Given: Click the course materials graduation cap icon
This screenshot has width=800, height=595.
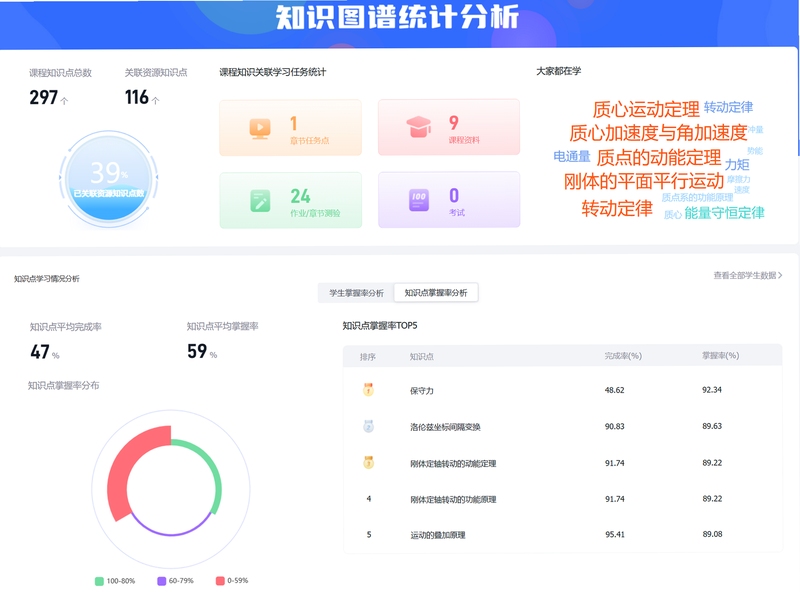Looking at the screenshot, I should [418, 127].
